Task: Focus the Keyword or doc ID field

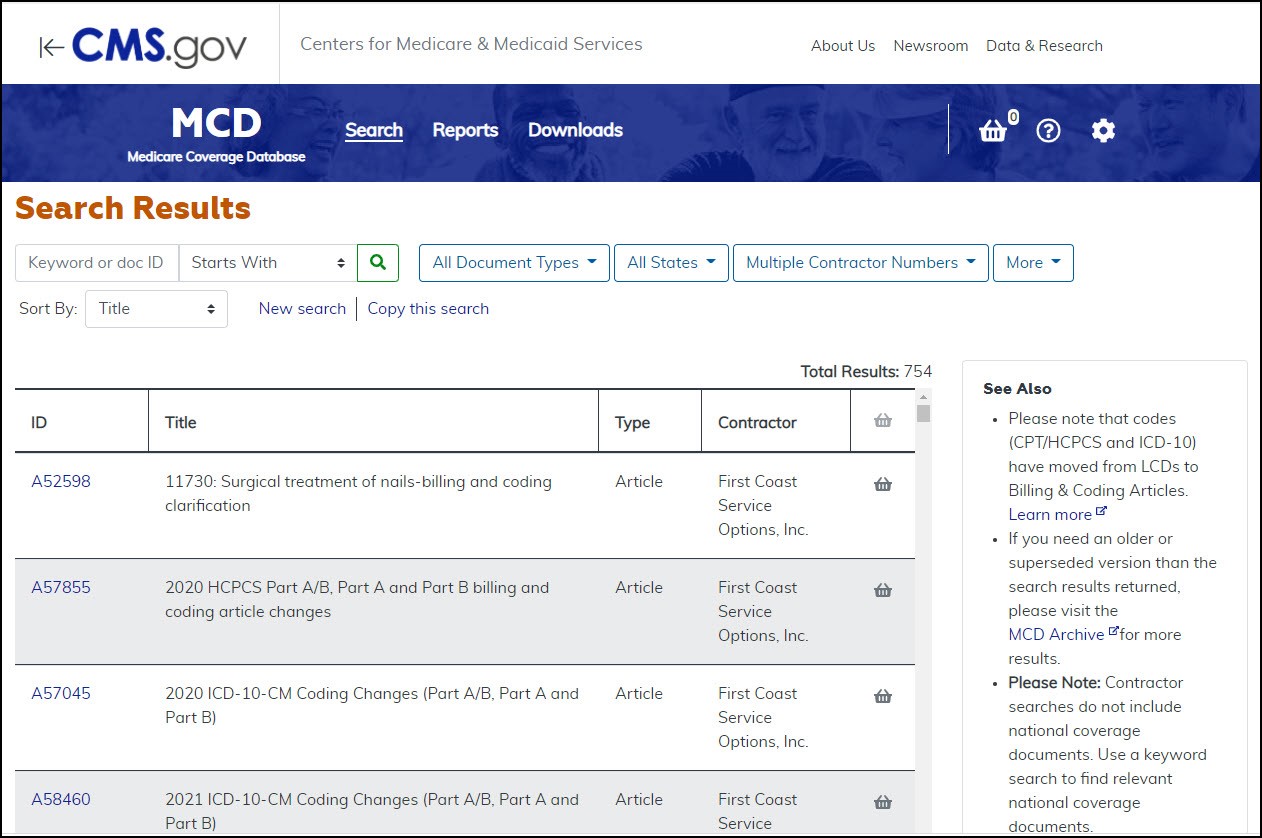Action: 97,263
